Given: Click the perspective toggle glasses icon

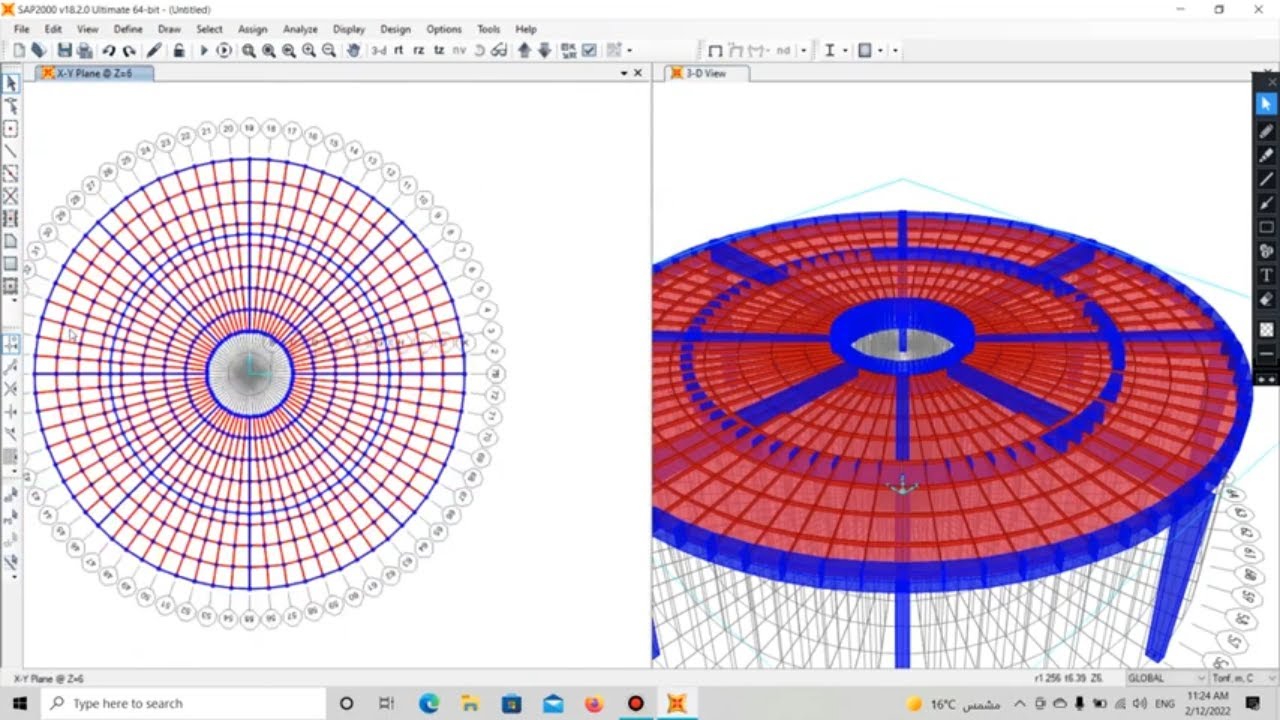Looking at the screenshot, I should pyautogui.click(x=499, y=50).
